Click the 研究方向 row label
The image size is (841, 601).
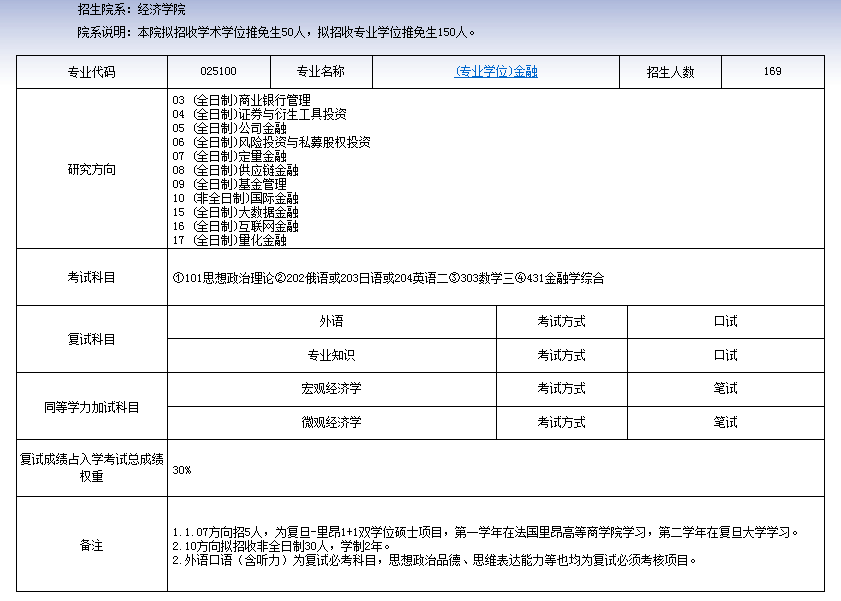click(90, 169)
